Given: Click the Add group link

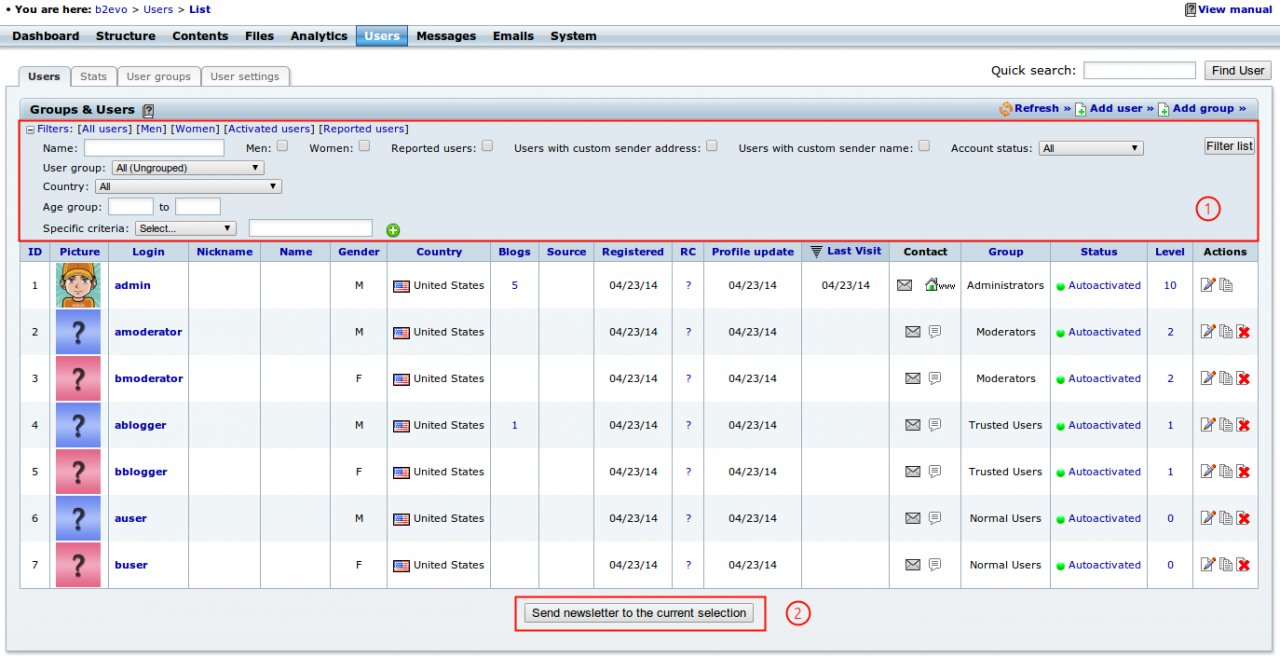Looking at the screenshot, I should (1209, 108).
